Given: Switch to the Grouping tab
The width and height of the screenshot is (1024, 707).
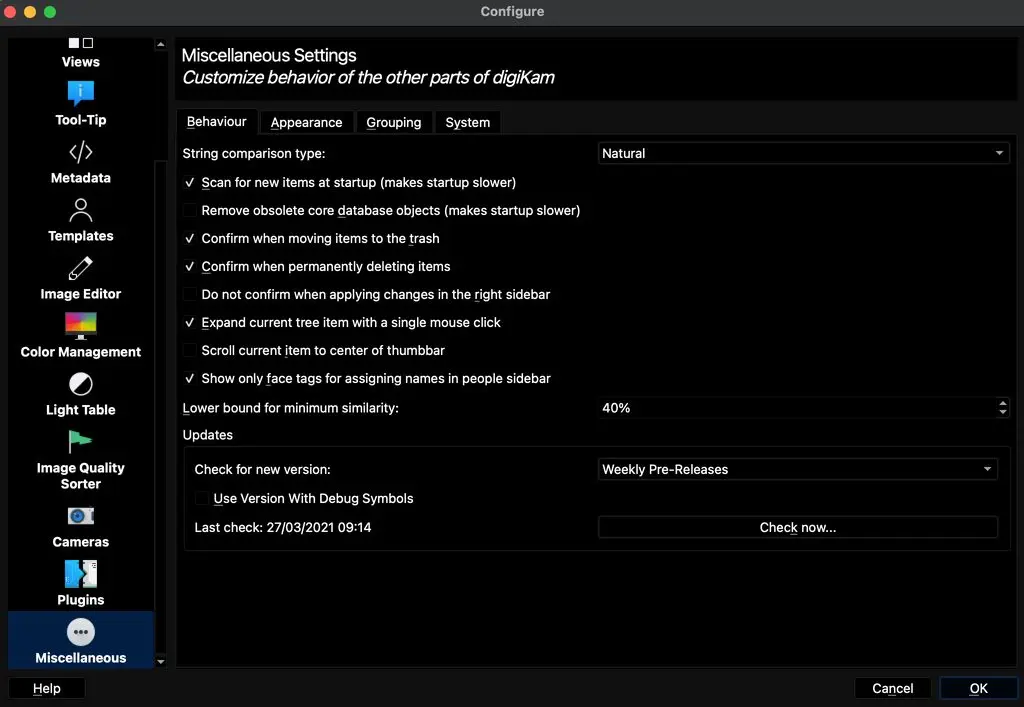Looking at the screenshot, I should [393, 122].
